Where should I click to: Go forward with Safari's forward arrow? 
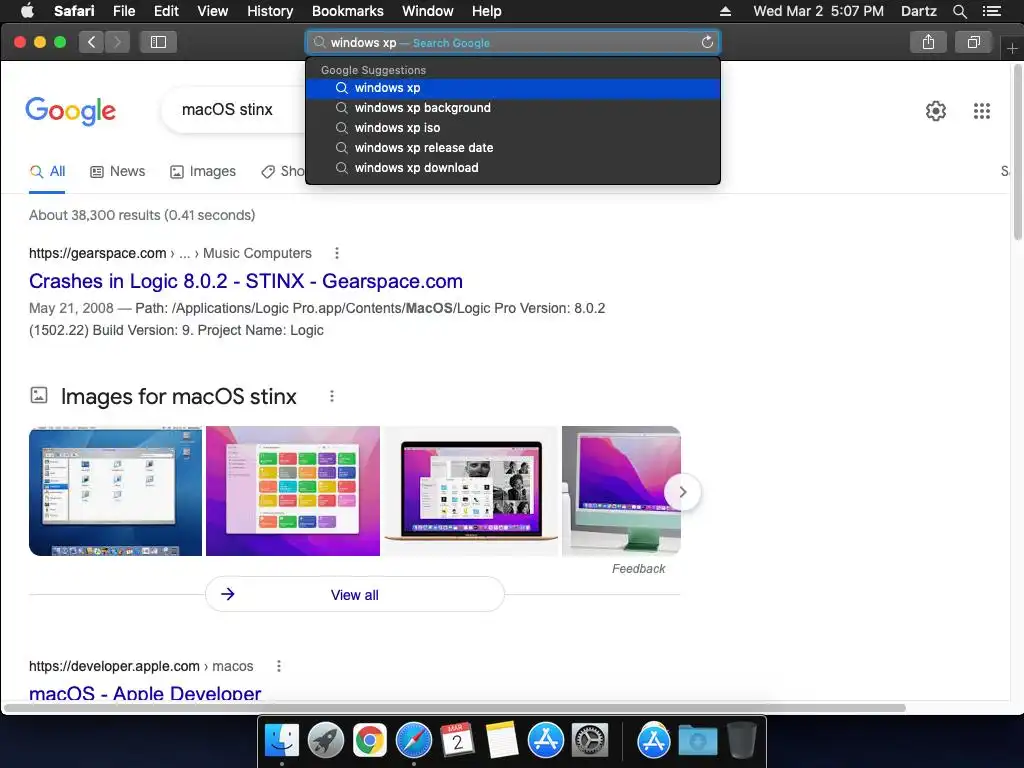117,42
